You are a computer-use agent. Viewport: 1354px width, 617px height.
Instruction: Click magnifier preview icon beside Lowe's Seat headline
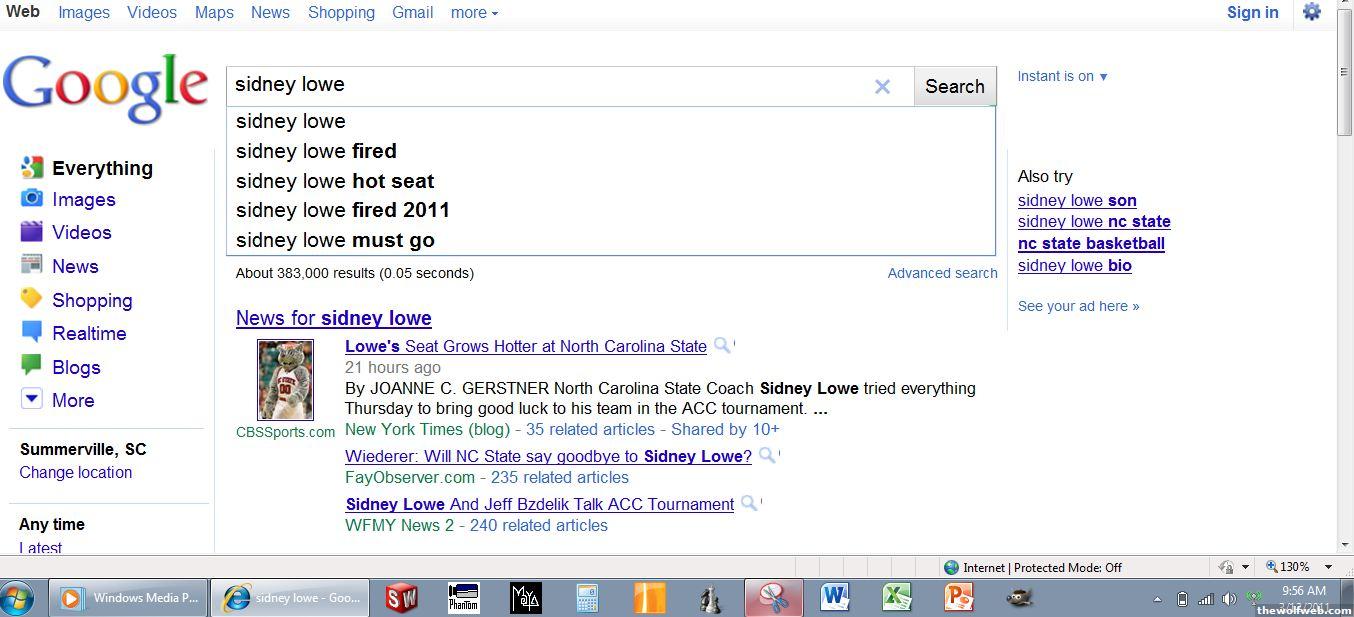tap(722, 346)
